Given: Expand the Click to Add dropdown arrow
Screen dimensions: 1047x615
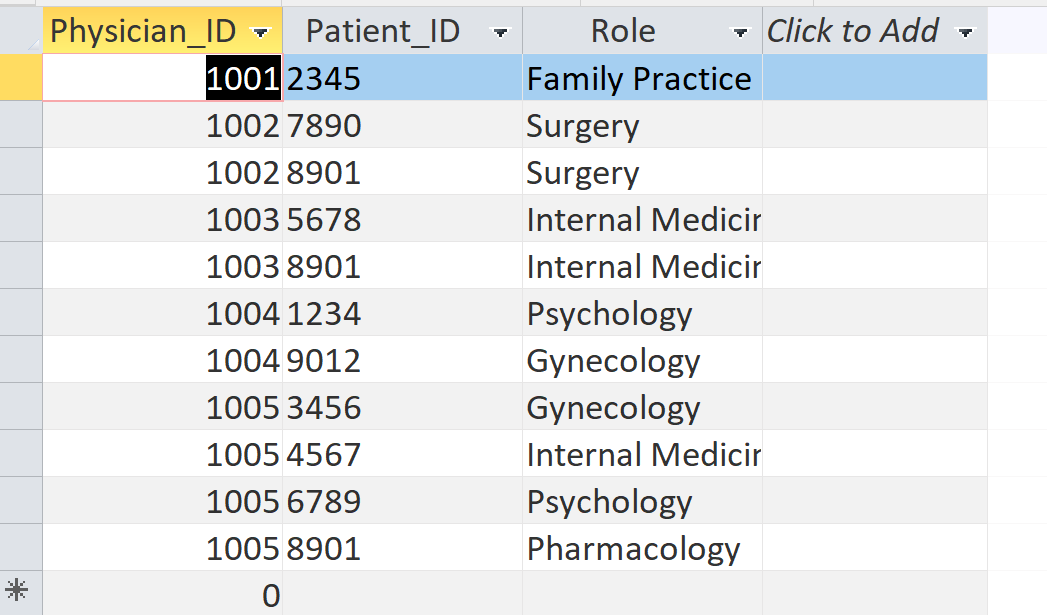Looking at the screenshot, I should (x=965, y=33).
